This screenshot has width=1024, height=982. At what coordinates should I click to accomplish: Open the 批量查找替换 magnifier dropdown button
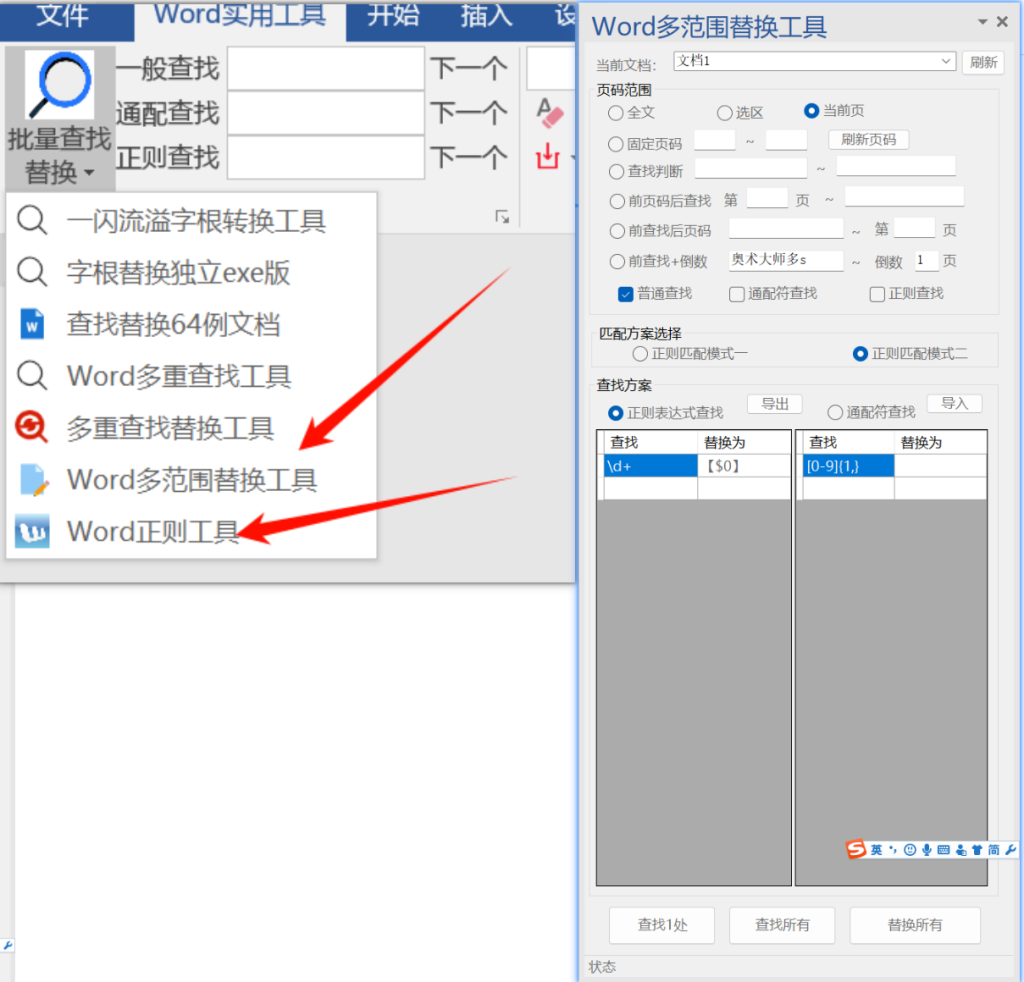59,118
